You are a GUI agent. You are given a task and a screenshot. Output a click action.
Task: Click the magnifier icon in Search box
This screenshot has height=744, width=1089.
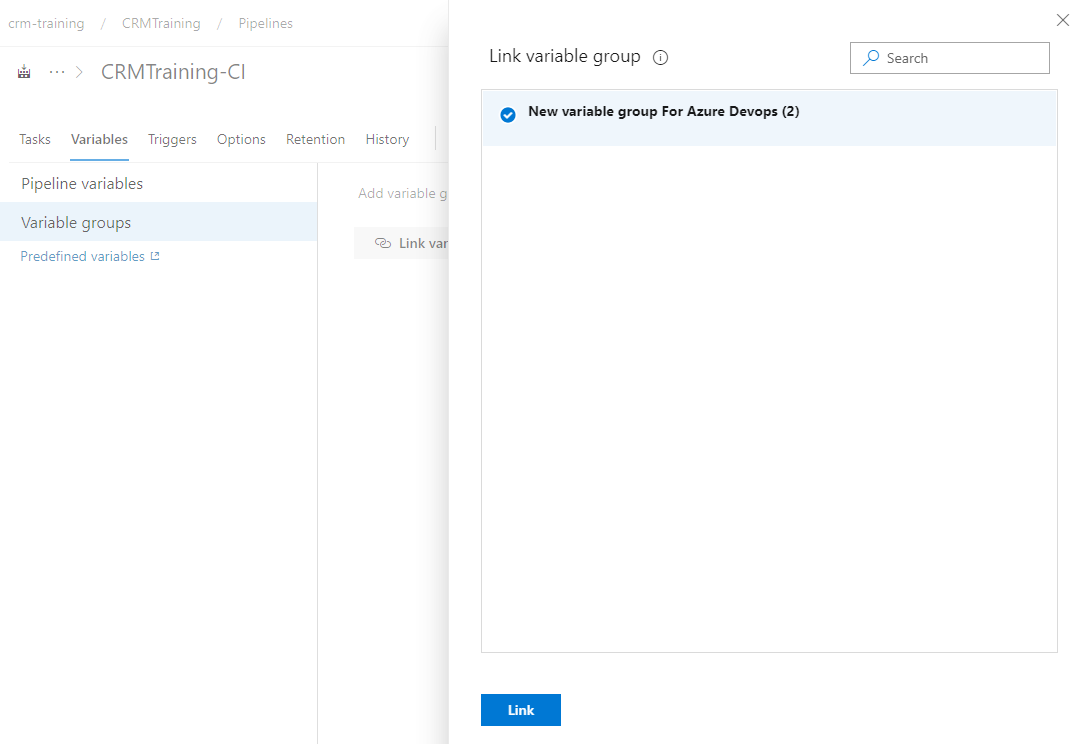[871, 58]
